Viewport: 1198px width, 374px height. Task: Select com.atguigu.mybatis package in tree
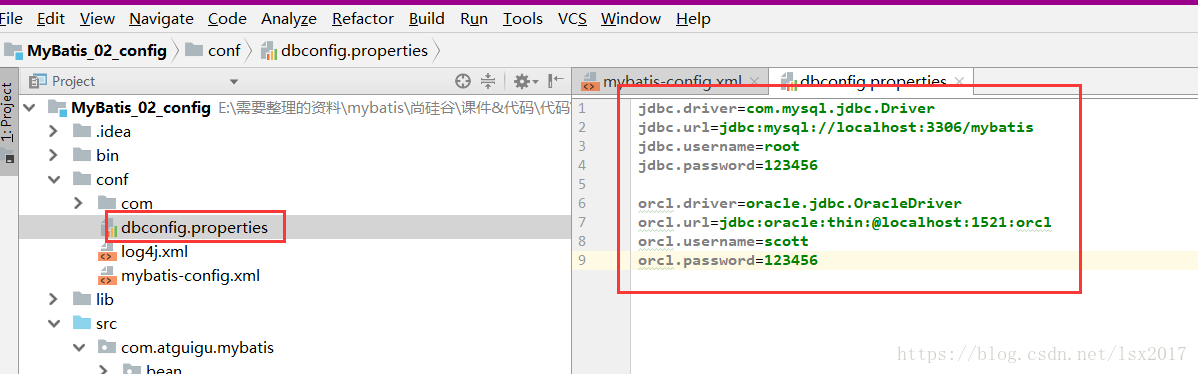pyautogui.click(x=197, y=347)
